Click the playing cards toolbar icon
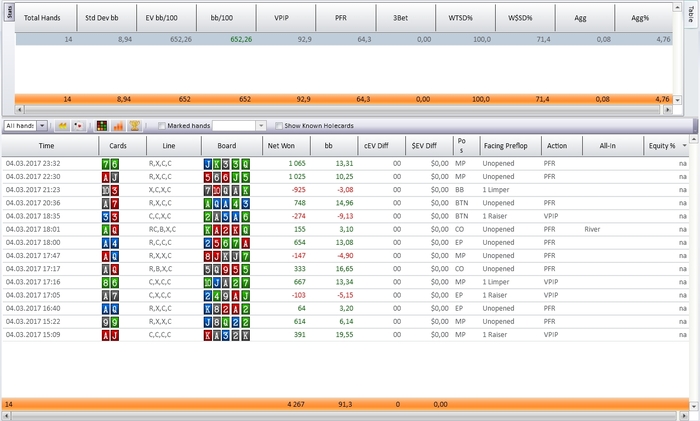The height and width of the screenshot is (421, 700). 78,126
